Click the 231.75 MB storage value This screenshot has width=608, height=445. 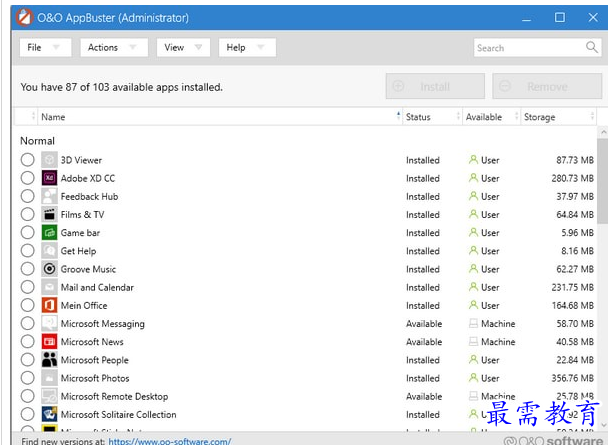(572, 287)
